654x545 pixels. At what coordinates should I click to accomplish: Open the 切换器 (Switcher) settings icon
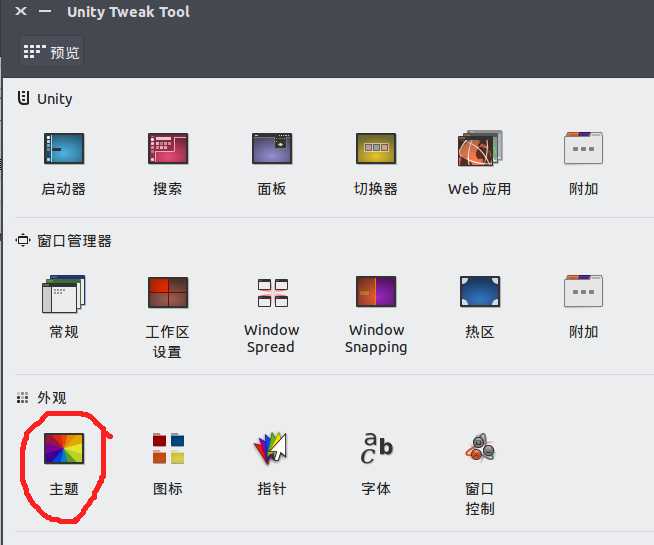tap(376, 149)
